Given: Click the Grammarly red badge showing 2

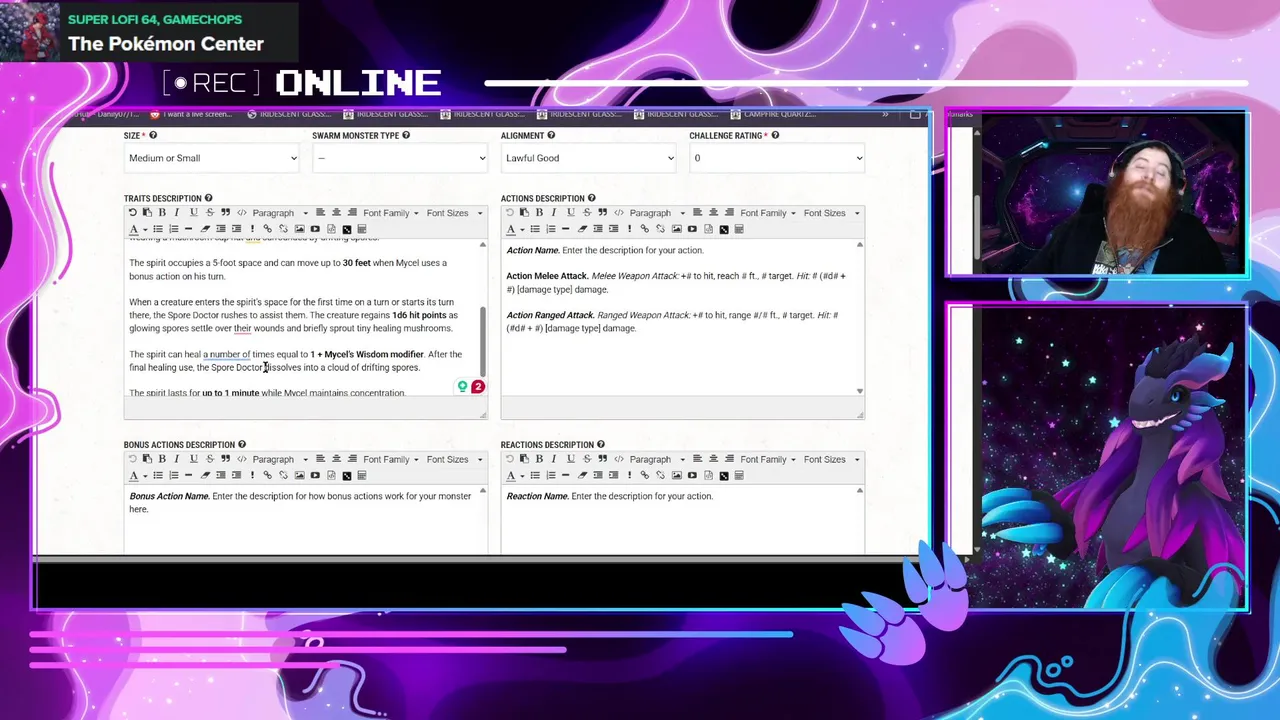Looking at the screenshot, I should pos(478,387).
